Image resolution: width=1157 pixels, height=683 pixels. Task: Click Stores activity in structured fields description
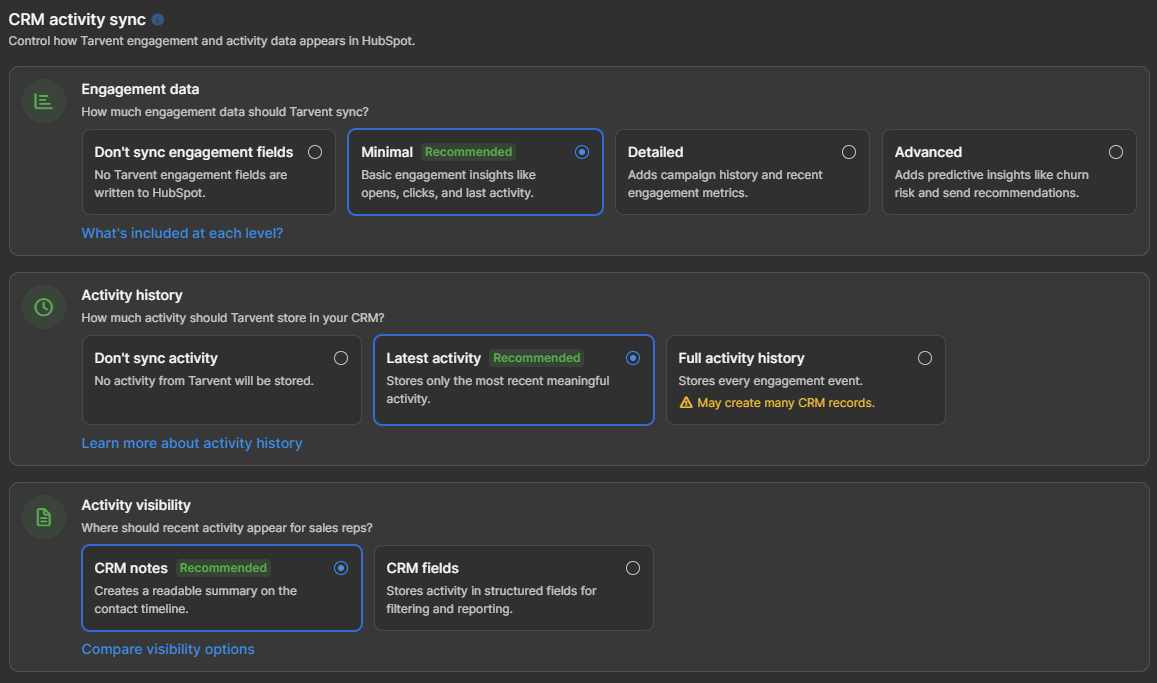tap(491, 600)
